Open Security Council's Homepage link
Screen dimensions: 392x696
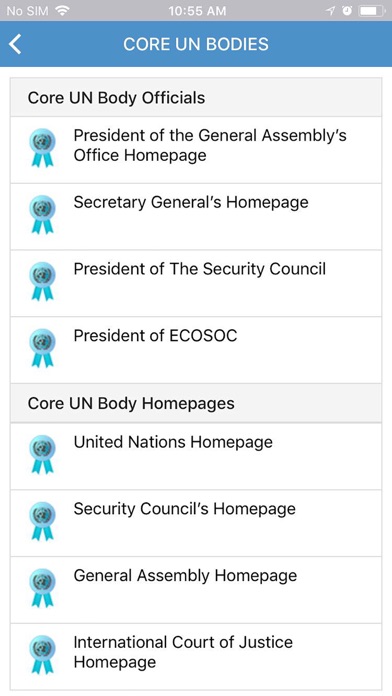[196, 523]
